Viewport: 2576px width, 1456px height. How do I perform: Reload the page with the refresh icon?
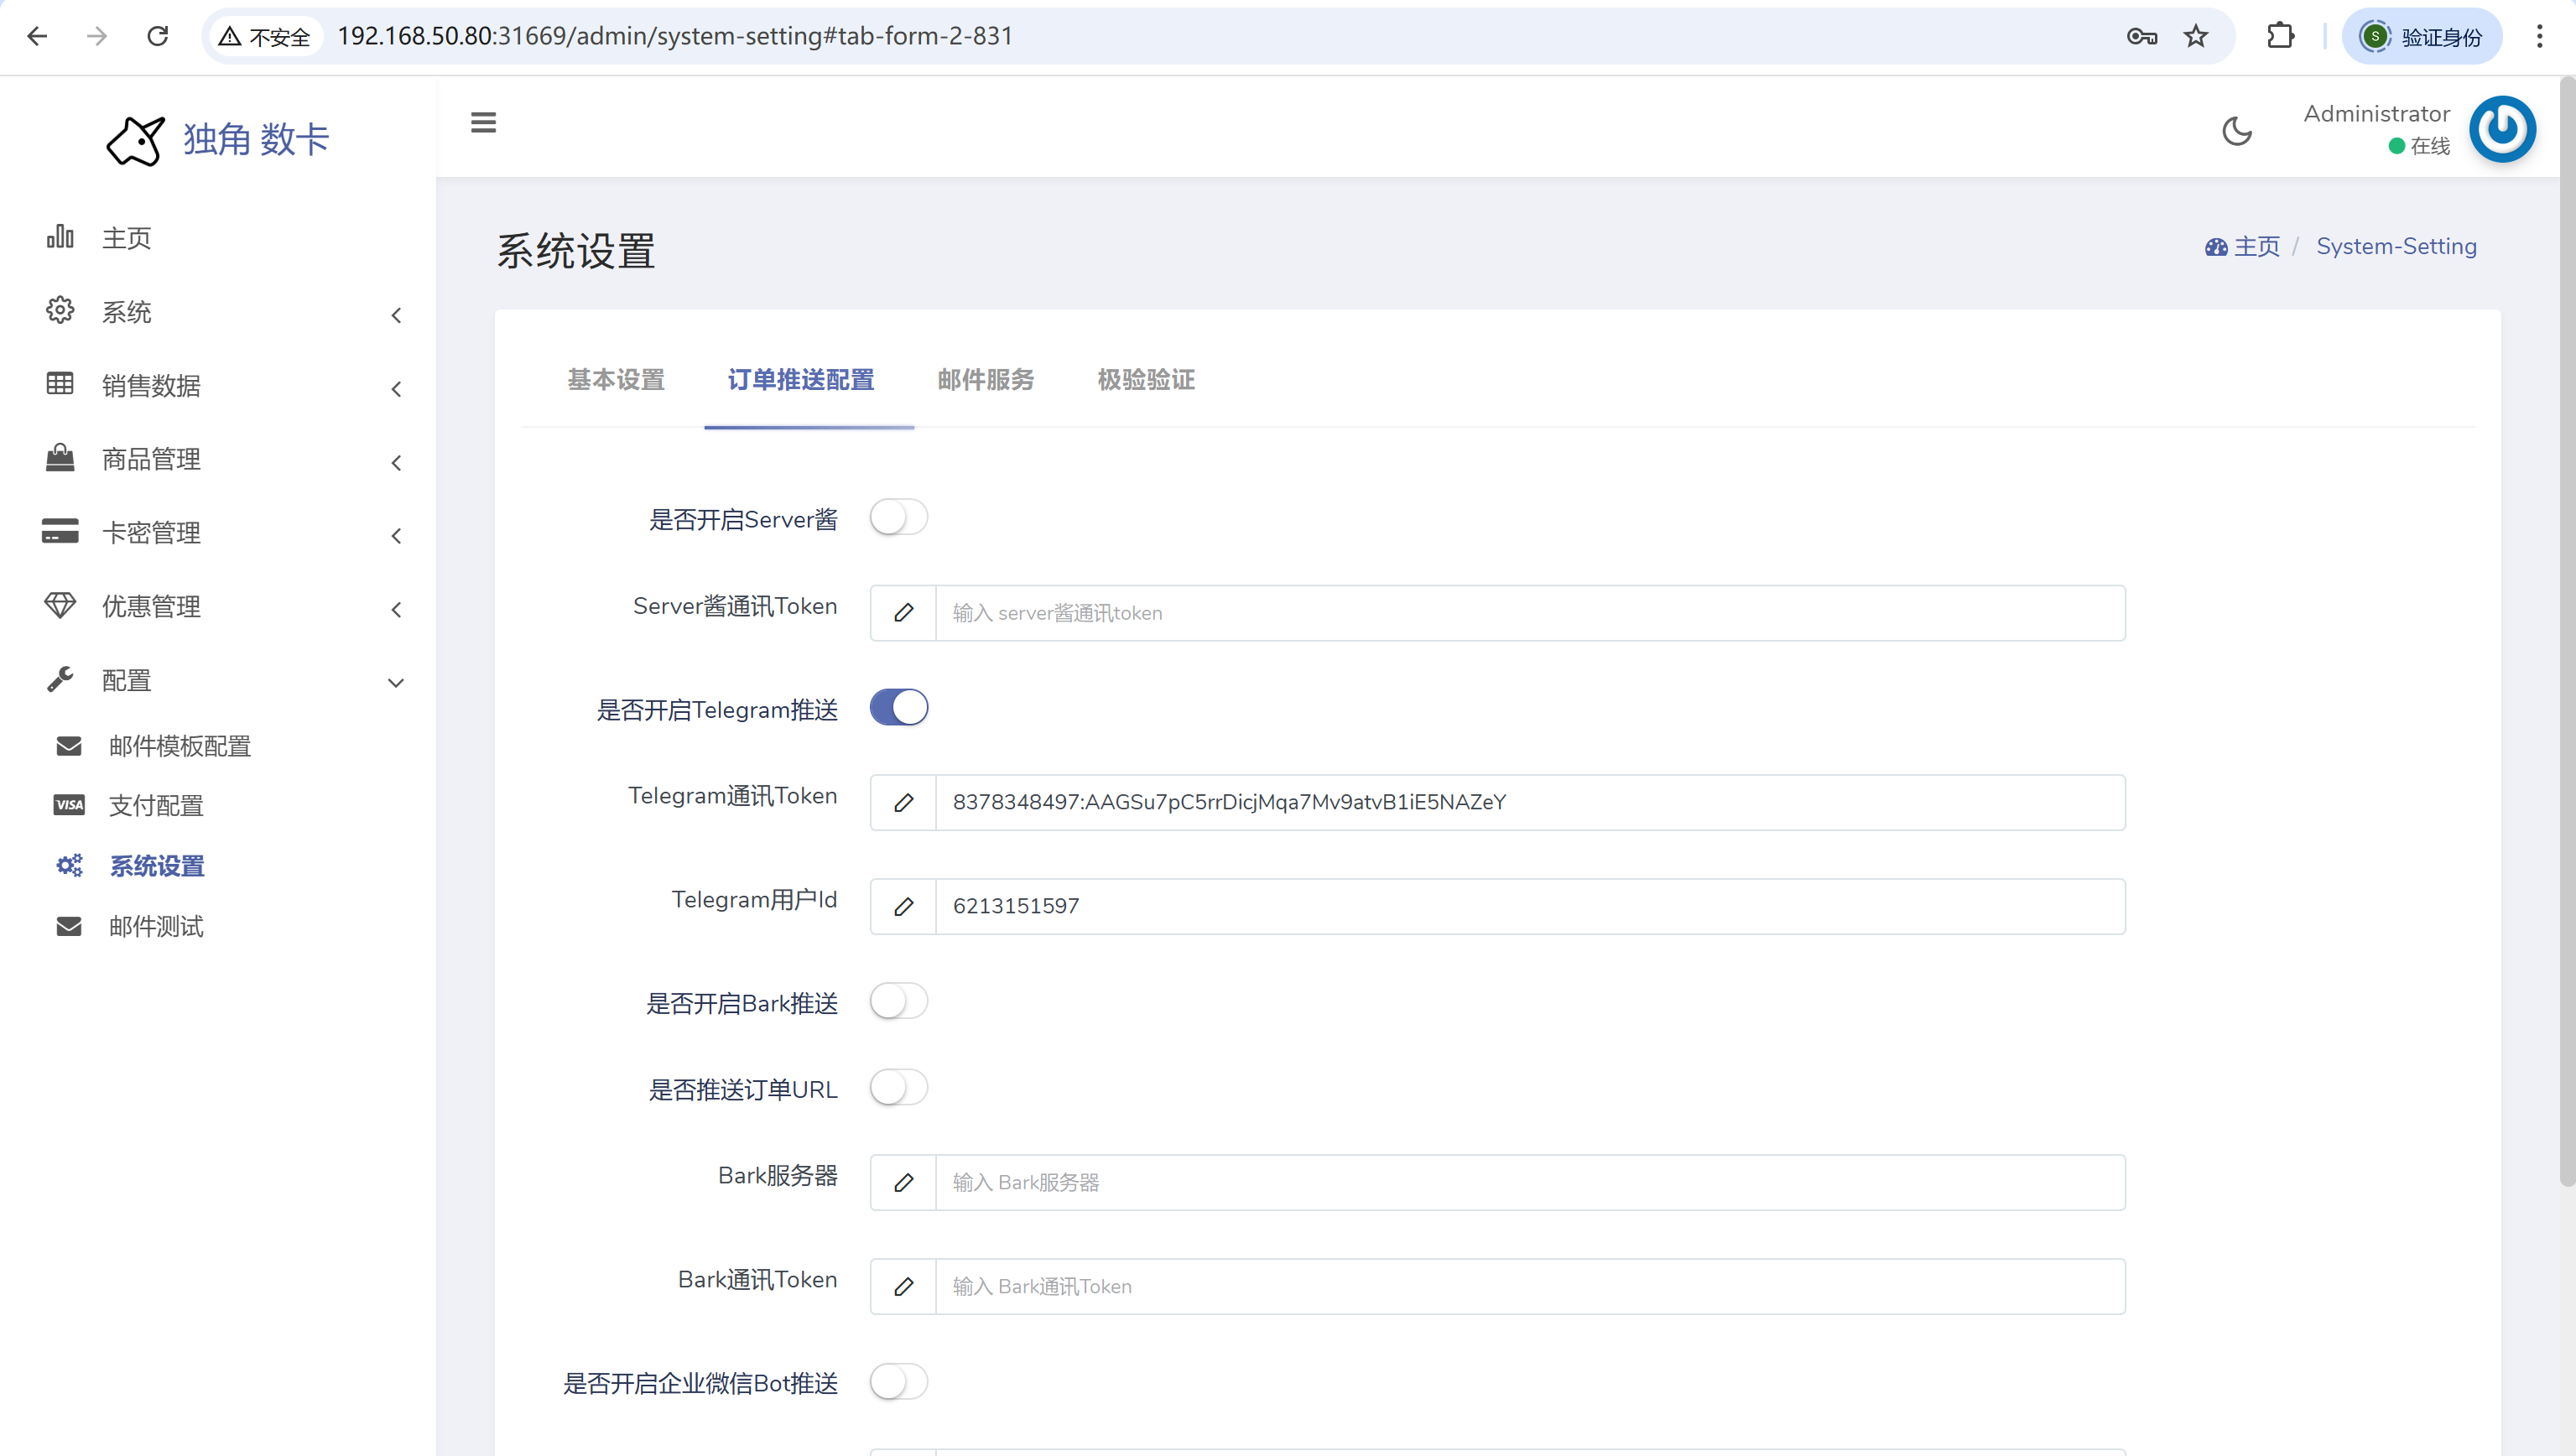[x=157, y=37]
